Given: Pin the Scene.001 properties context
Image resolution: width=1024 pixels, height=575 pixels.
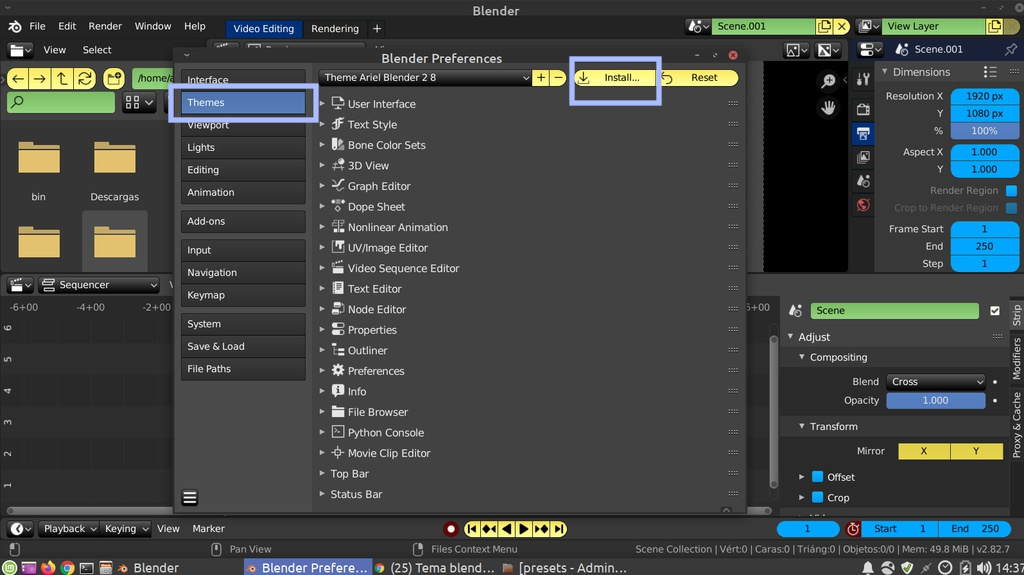Looking at the screenshot, I should pos(1011,50).
